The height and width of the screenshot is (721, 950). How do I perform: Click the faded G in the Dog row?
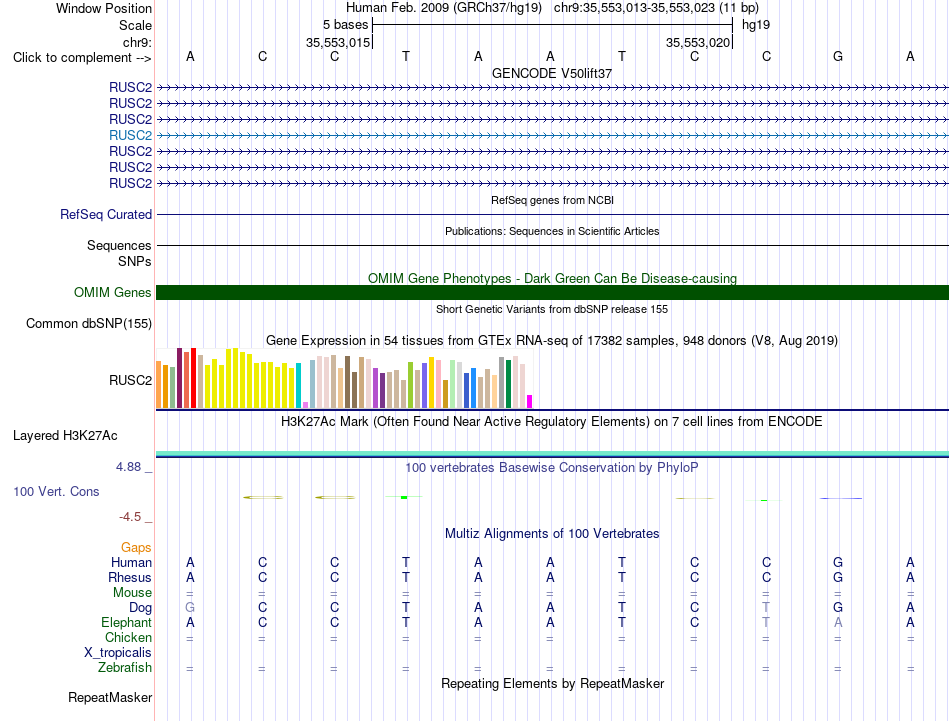pyautogui.click(x=190, y=608)
